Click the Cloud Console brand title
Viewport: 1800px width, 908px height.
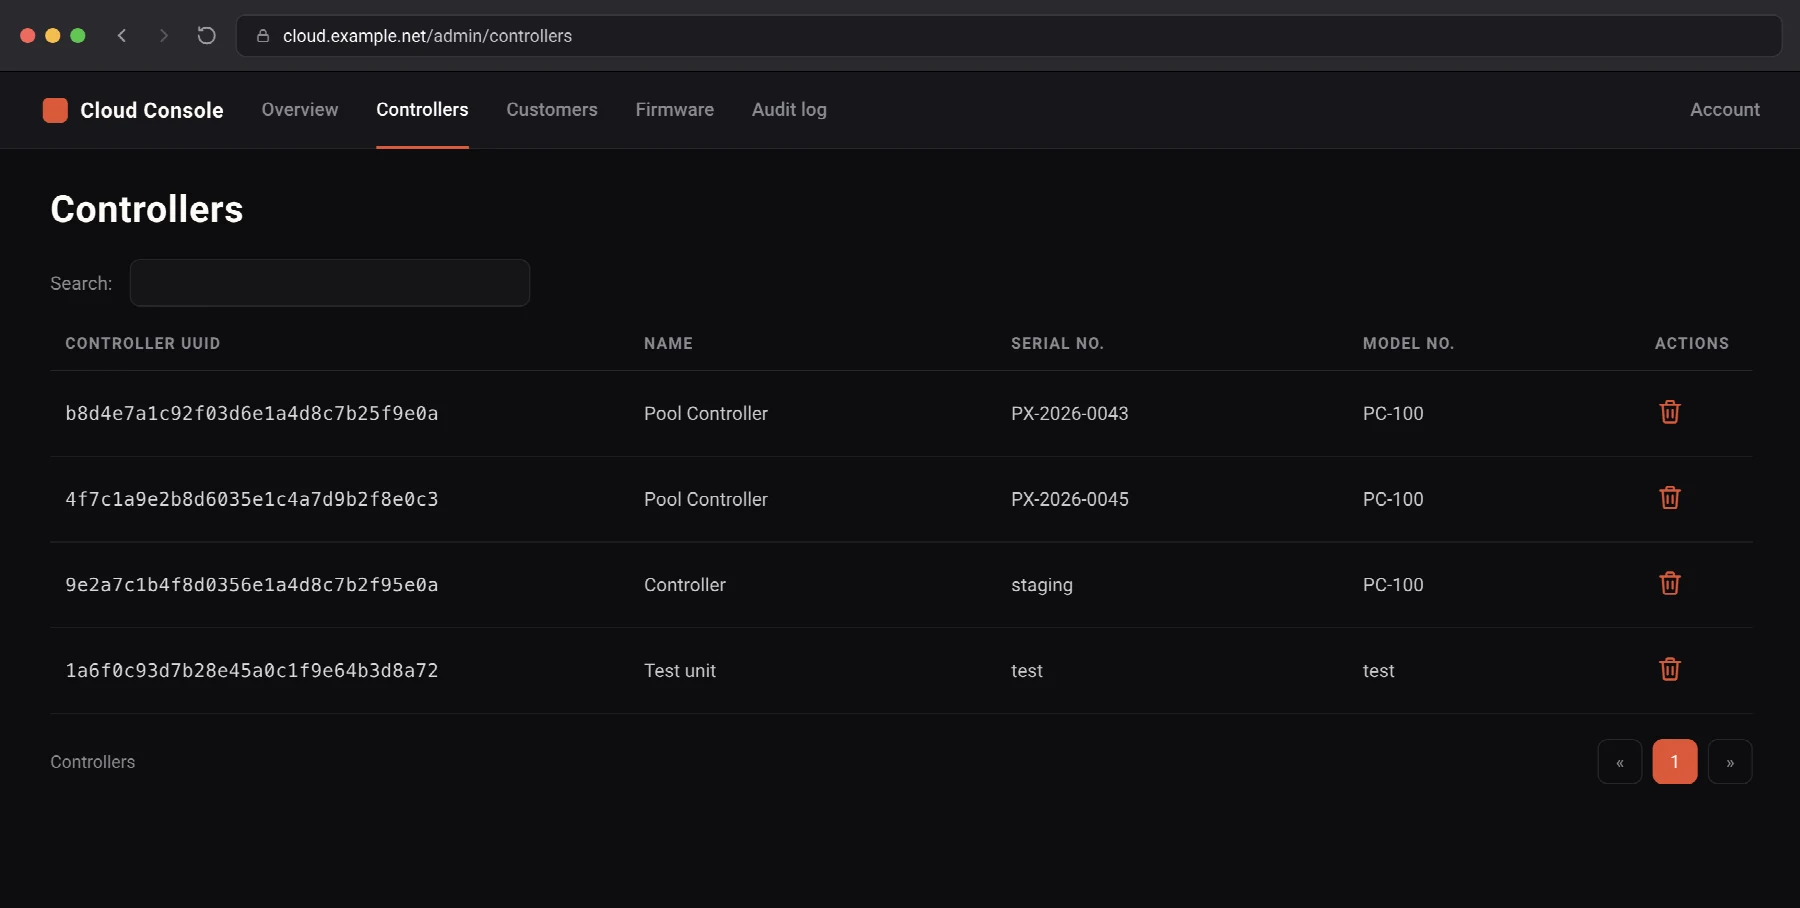pos(152,110)
